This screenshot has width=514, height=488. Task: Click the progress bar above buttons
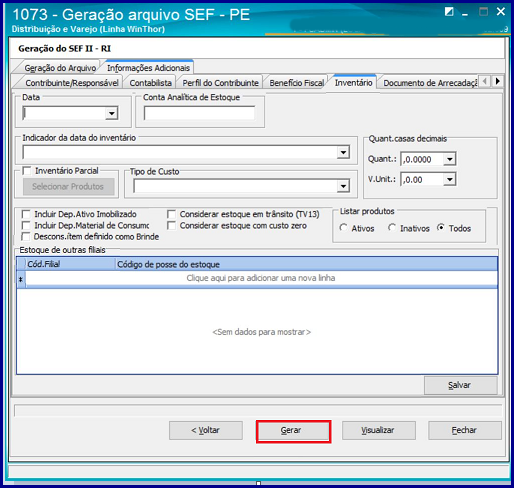click(x=258, y=410)
